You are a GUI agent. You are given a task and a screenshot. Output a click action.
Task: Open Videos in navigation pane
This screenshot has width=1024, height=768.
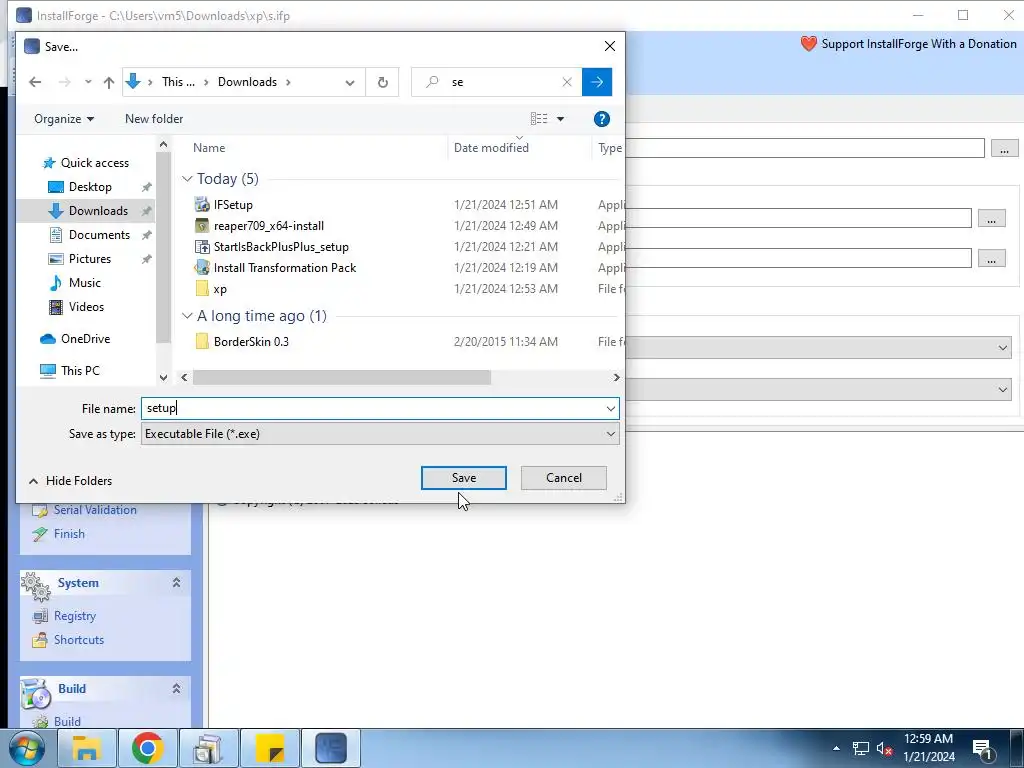(86, 306)
